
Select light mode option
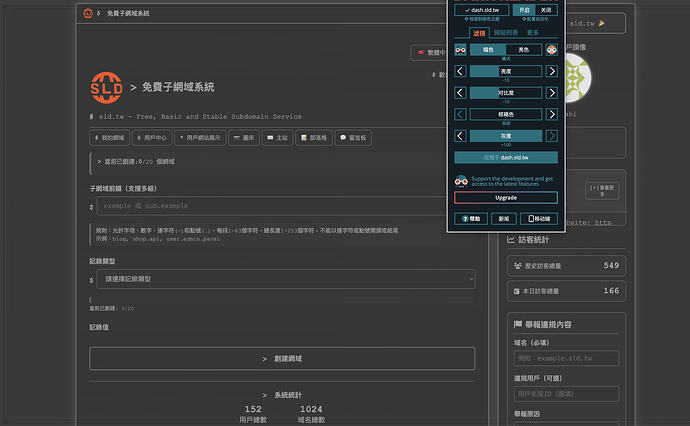click(x=524, y=50)
